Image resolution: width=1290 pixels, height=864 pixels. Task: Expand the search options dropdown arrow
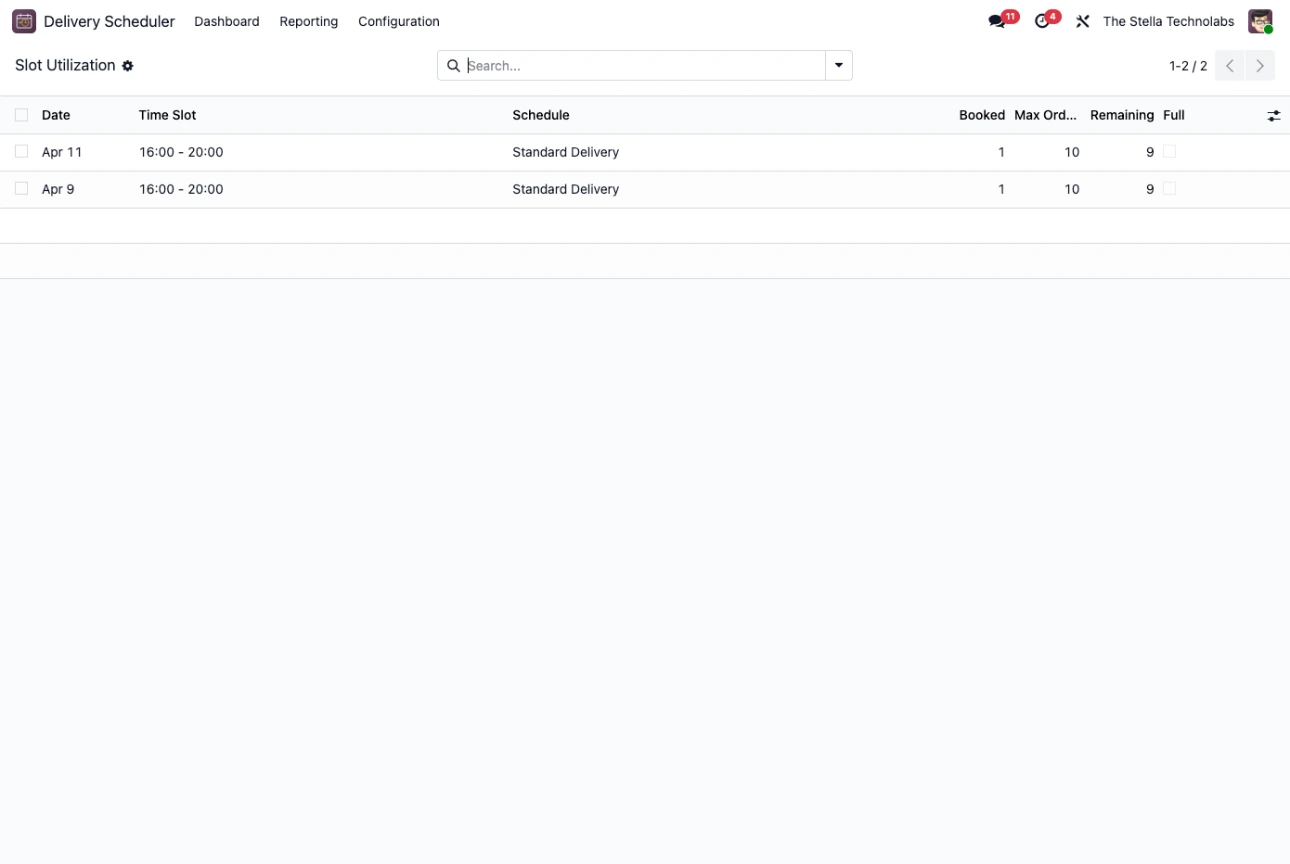(838, 66)
